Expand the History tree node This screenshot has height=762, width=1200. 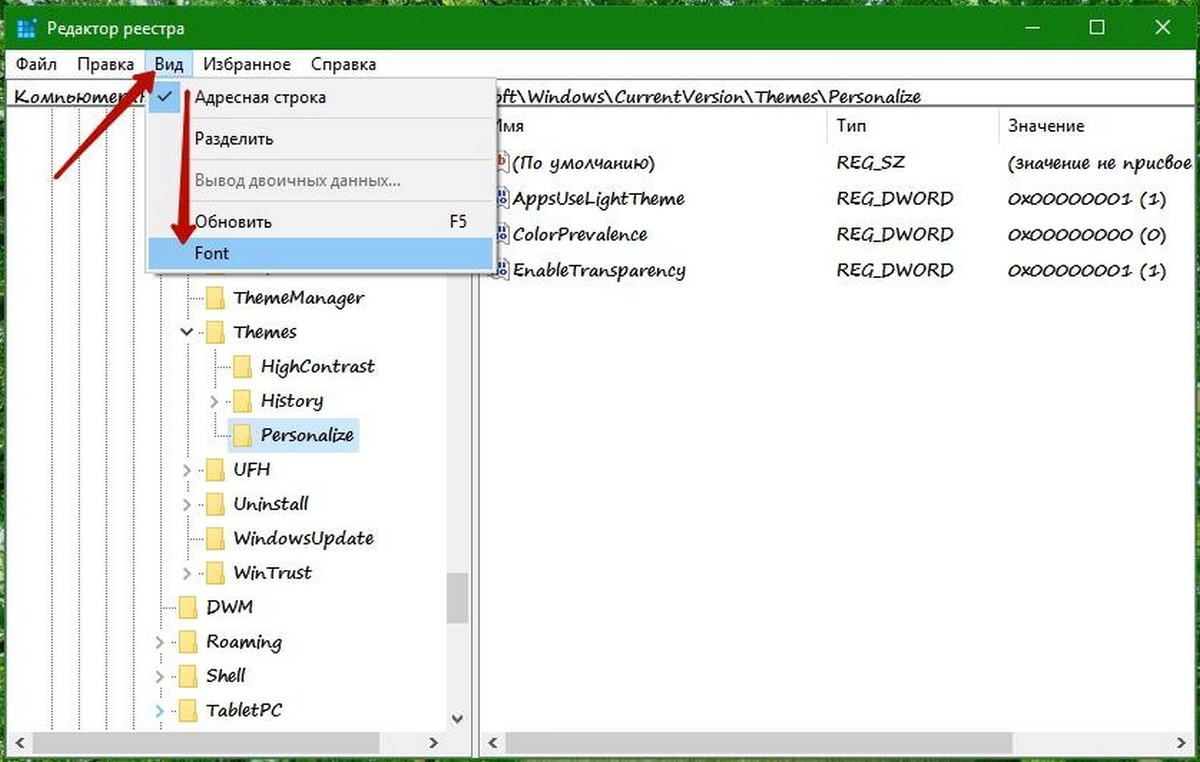(215, 401)
